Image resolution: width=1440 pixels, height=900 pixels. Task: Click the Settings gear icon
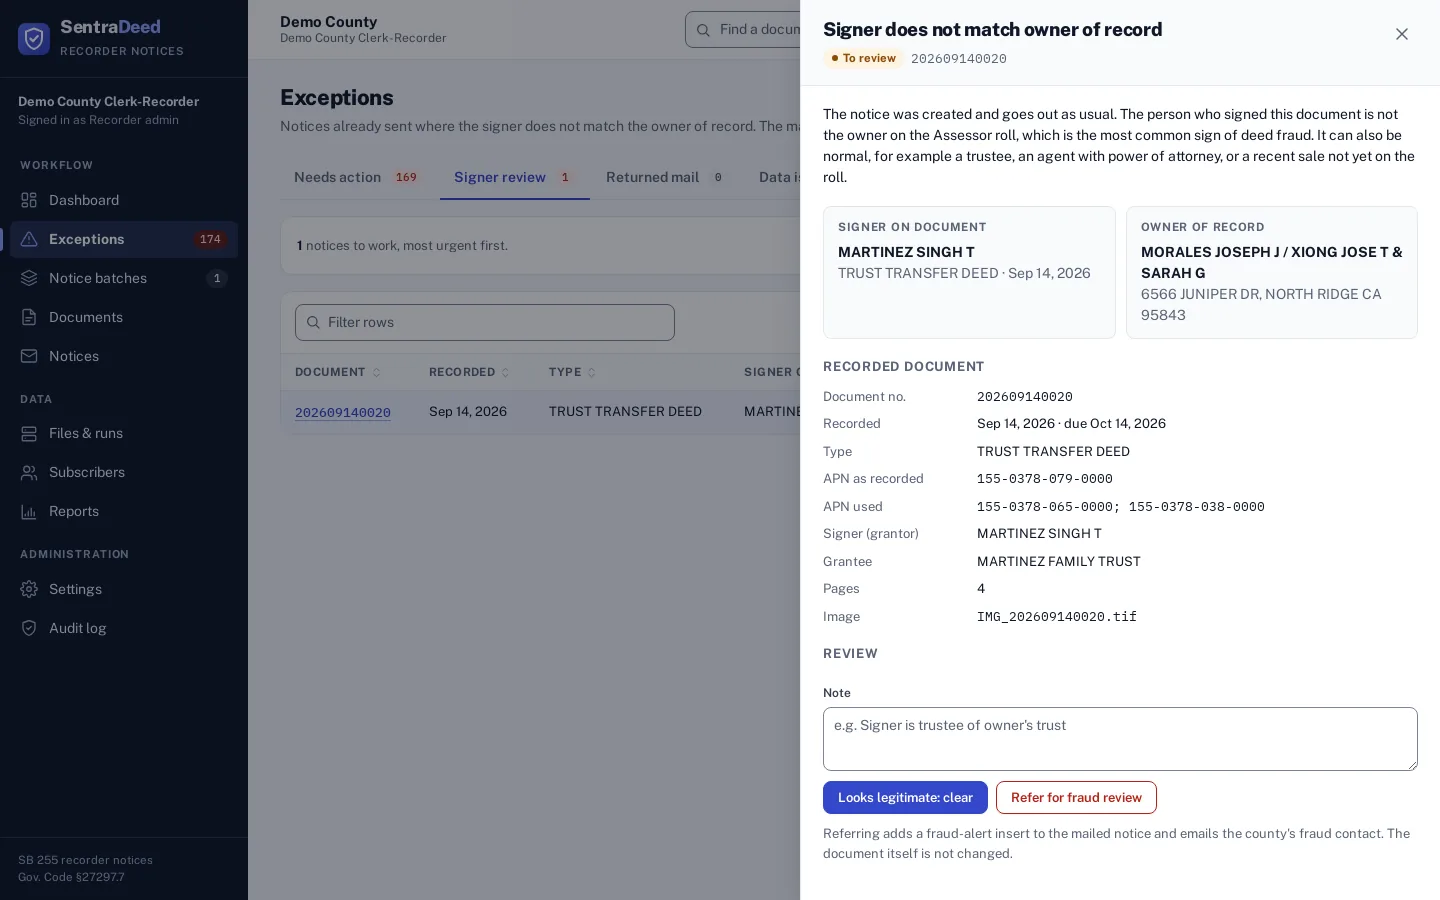(29, 589)
